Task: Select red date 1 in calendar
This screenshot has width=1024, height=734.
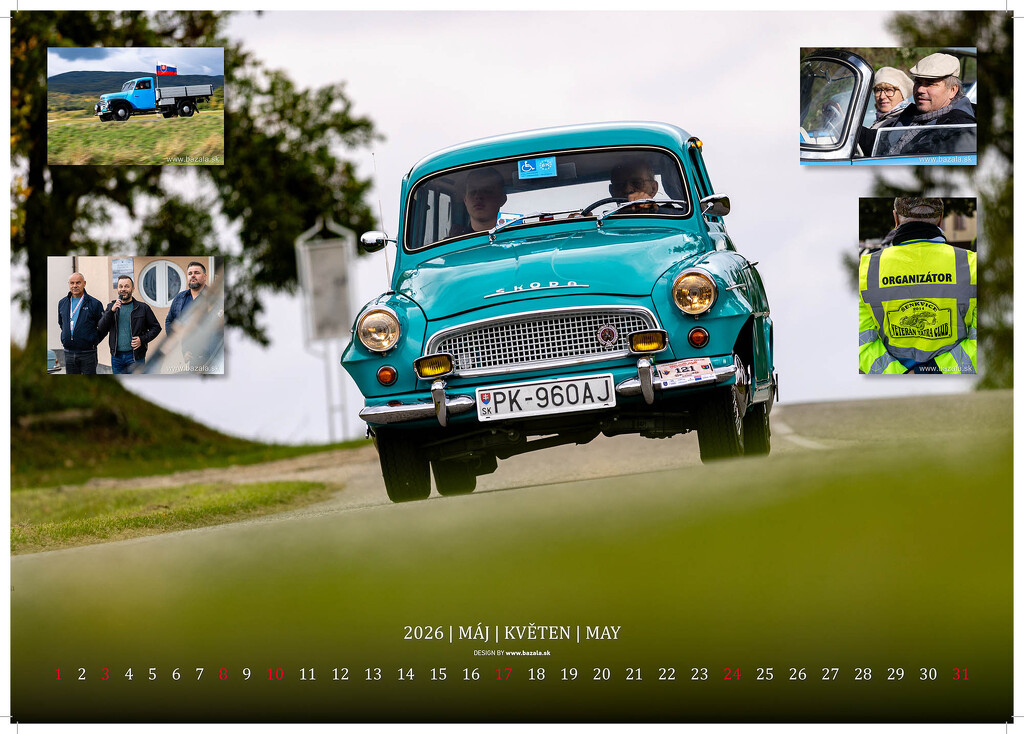Action: [58, 674]
